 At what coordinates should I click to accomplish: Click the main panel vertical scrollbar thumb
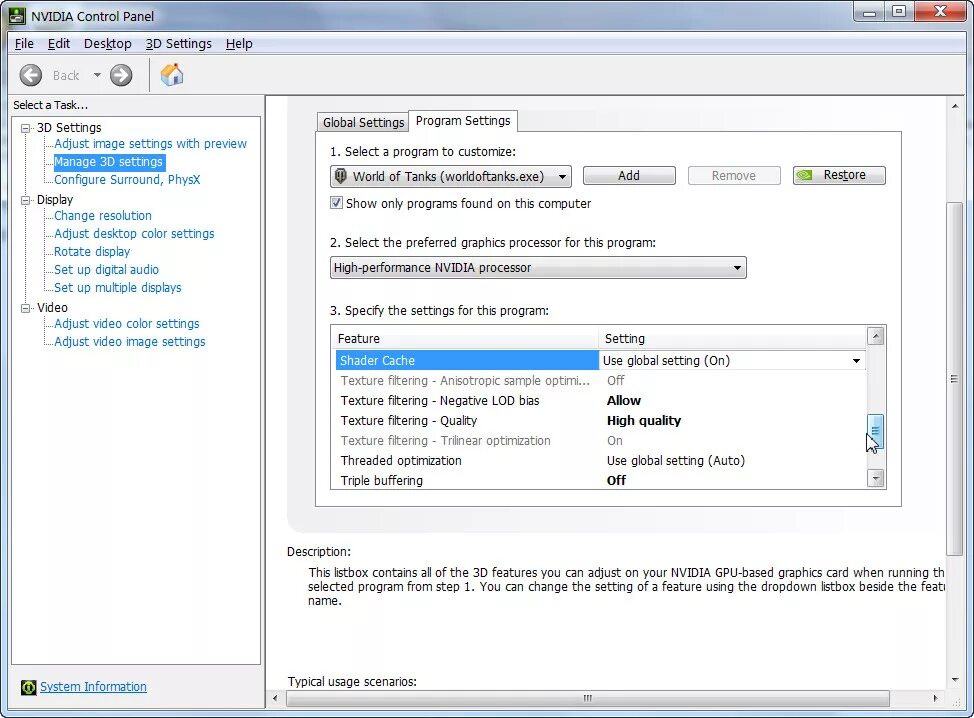[954, 379]
